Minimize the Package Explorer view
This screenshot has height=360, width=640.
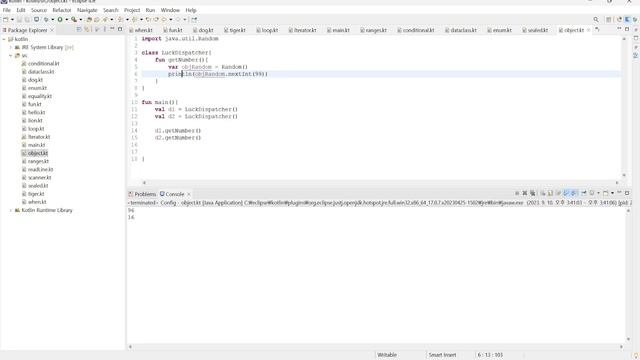112,29
